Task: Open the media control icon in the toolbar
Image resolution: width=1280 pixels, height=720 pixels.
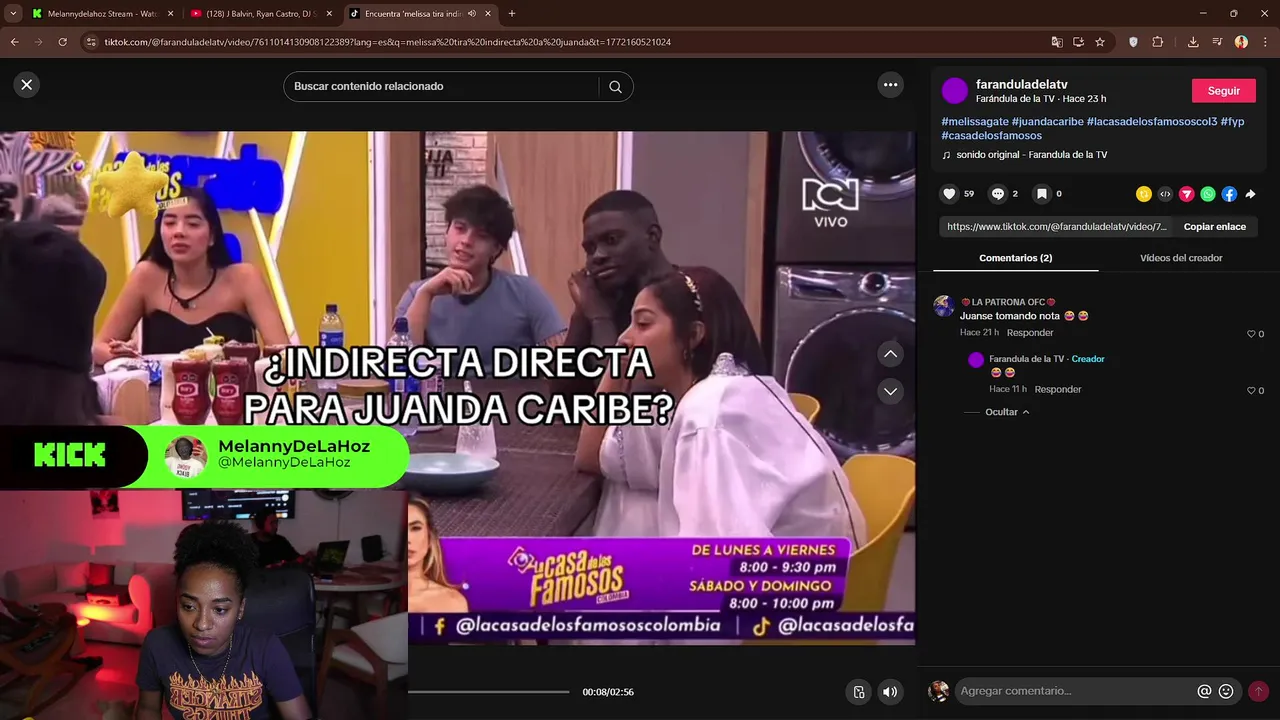Action: pos(1217,42)
